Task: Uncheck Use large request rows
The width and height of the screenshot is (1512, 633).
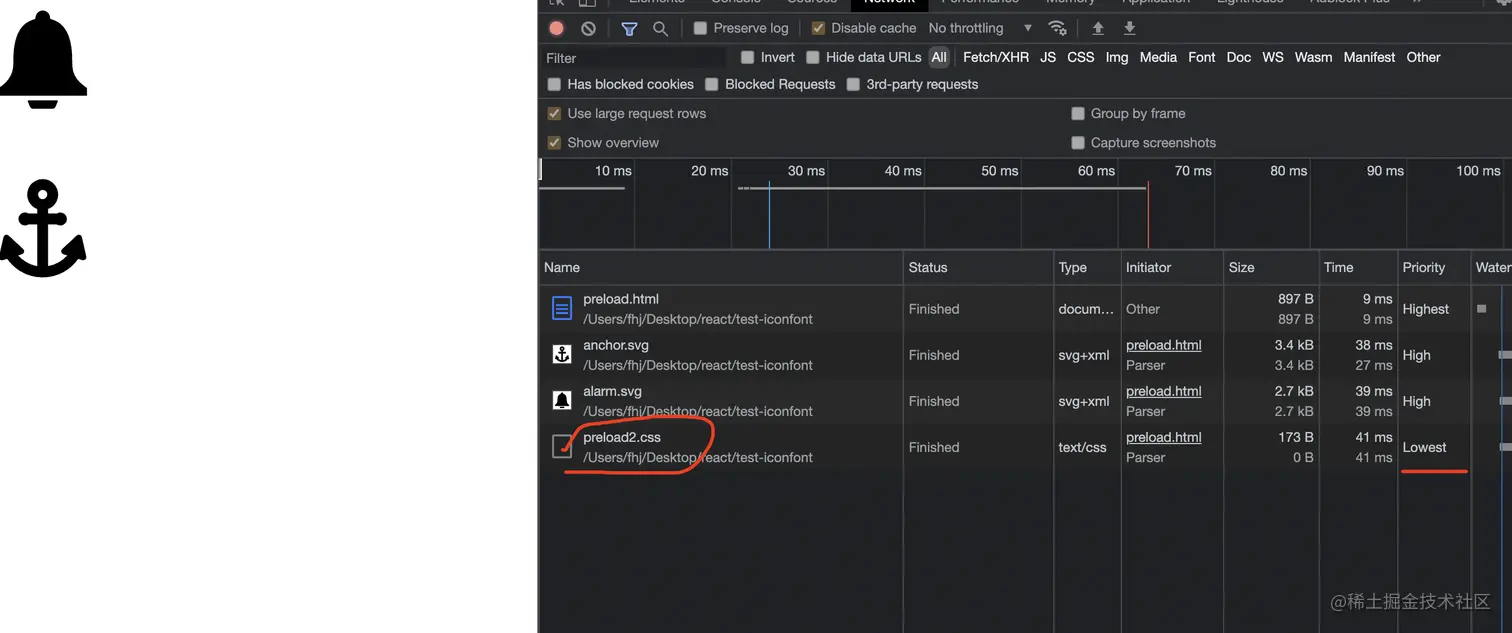Action: (x=554, y=113)
